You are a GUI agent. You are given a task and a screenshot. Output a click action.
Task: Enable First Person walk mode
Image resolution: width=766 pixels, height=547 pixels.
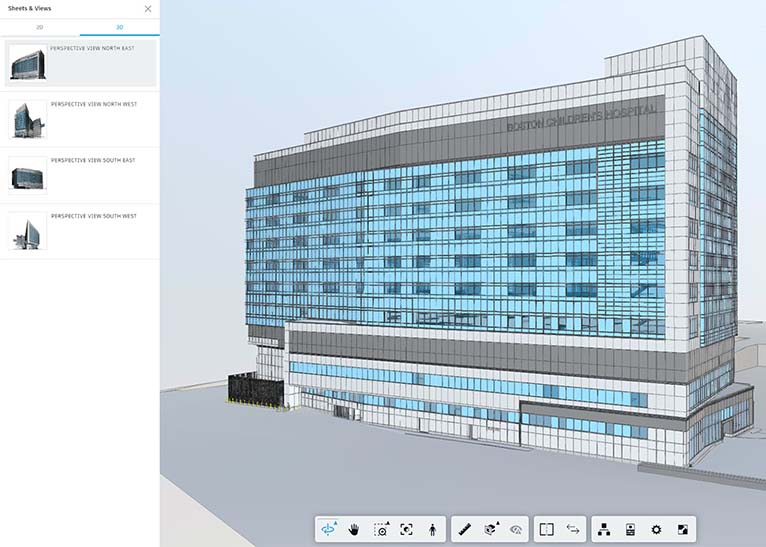[433, 529]
